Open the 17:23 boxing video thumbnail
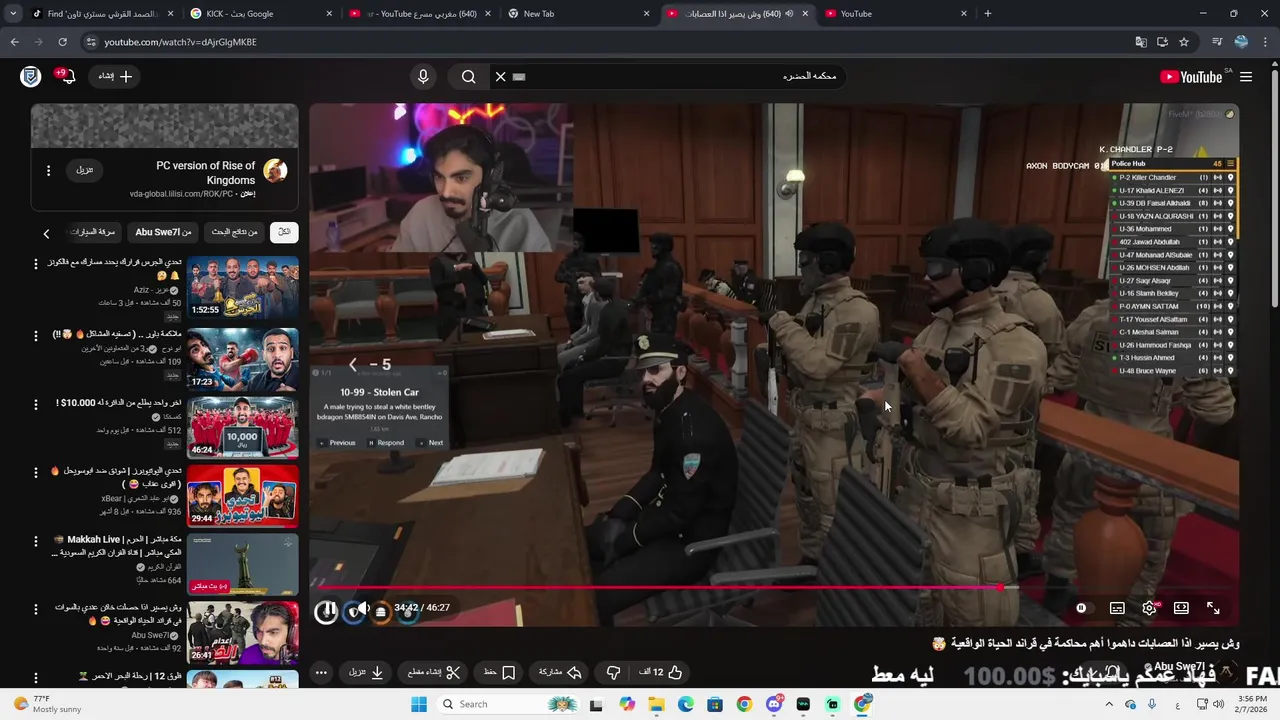 242,358
